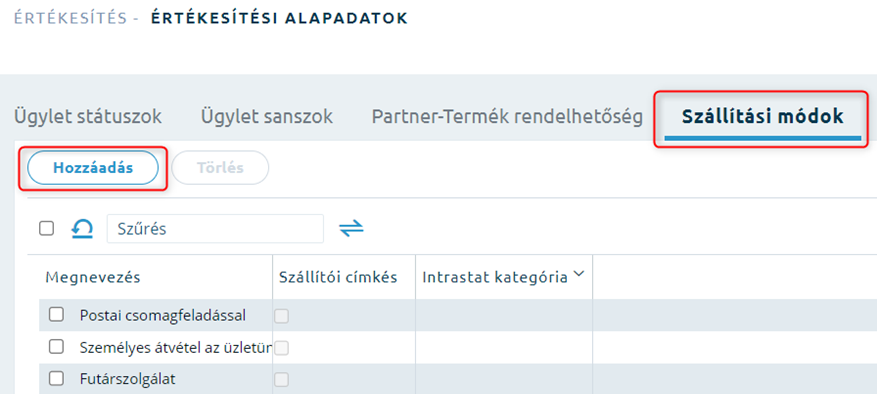Toggle Szállítói címkés for Személyes átvétel

click(281, 348)
